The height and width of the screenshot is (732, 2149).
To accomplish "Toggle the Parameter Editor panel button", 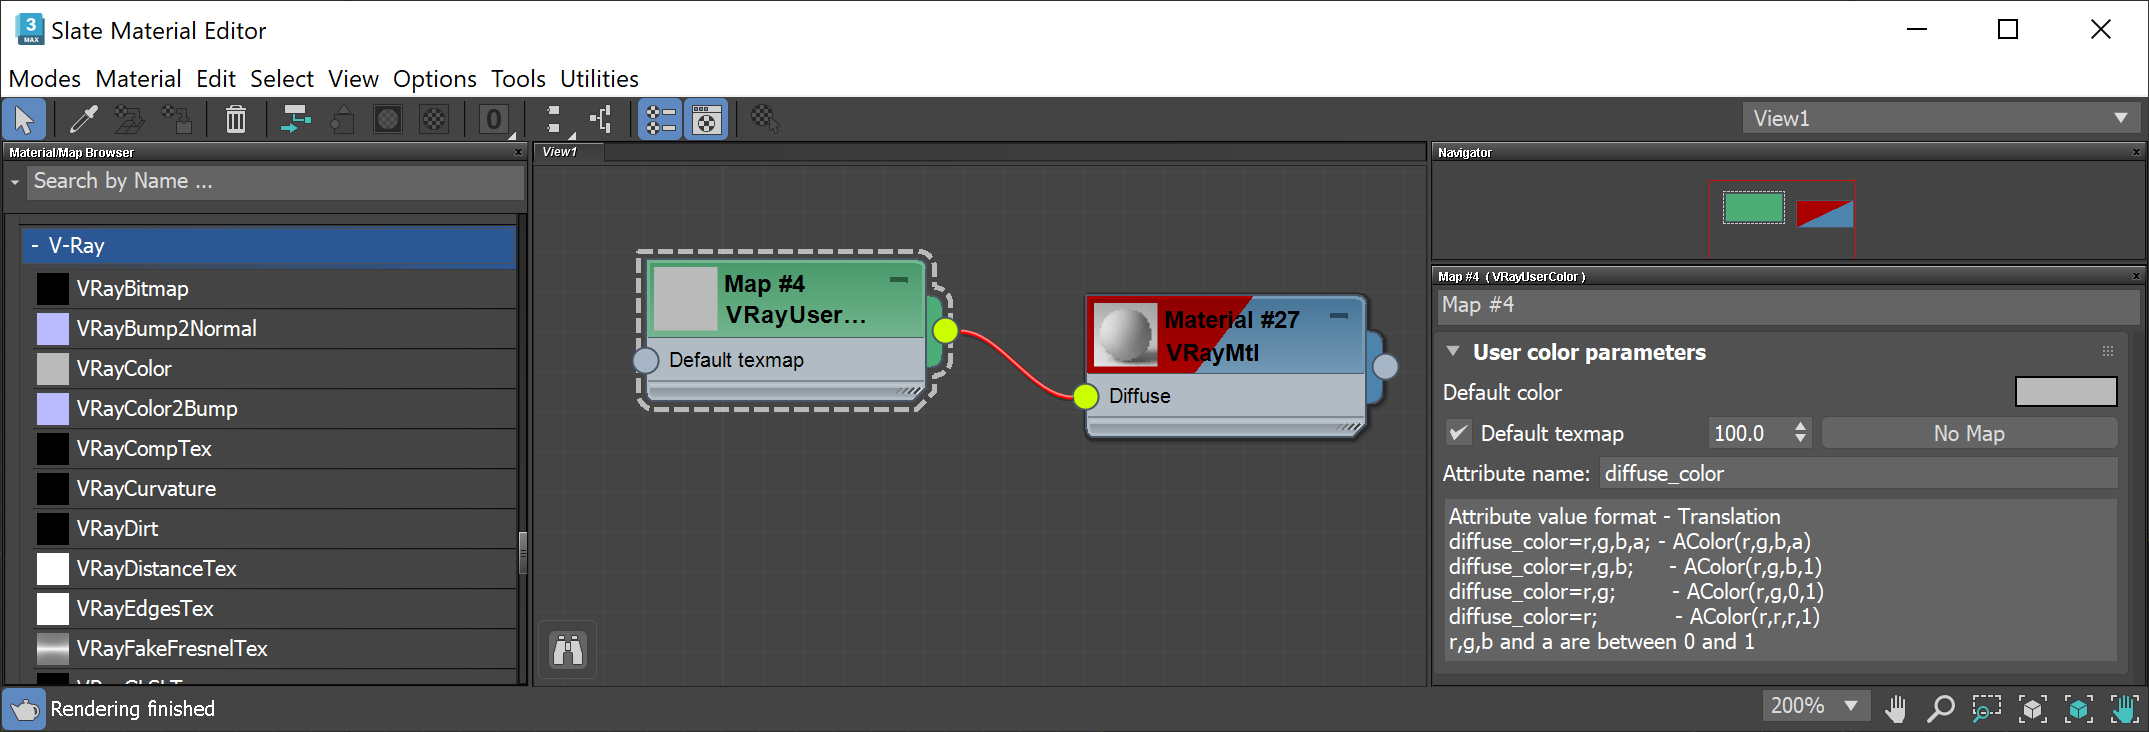I will [x=706, y=119].
